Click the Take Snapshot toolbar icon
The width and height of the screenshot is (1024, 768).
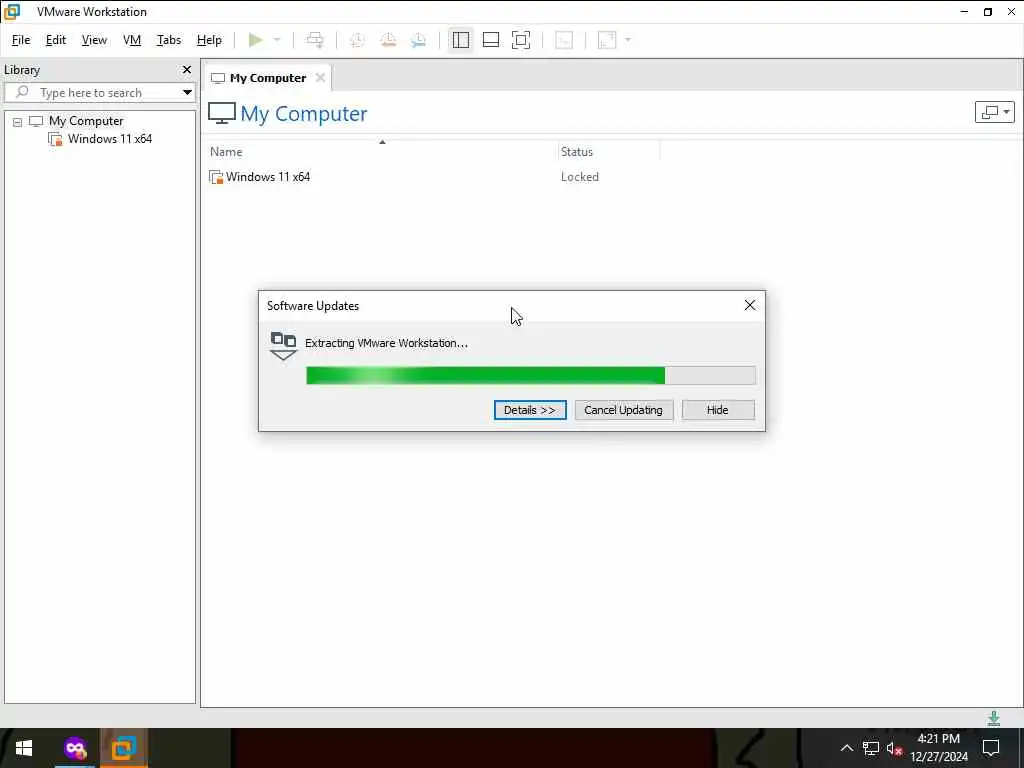357,40
